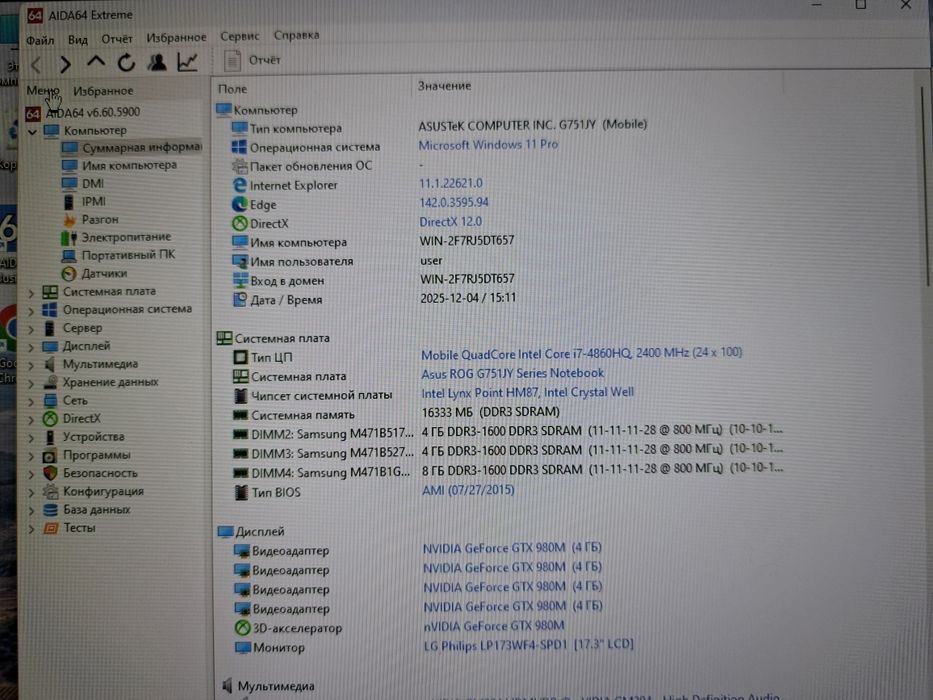Image resolution: width=933 pixels, height=700 pixels.
Task: Switch to the Избранное sidebar tab
Action: tap(103, 91)
